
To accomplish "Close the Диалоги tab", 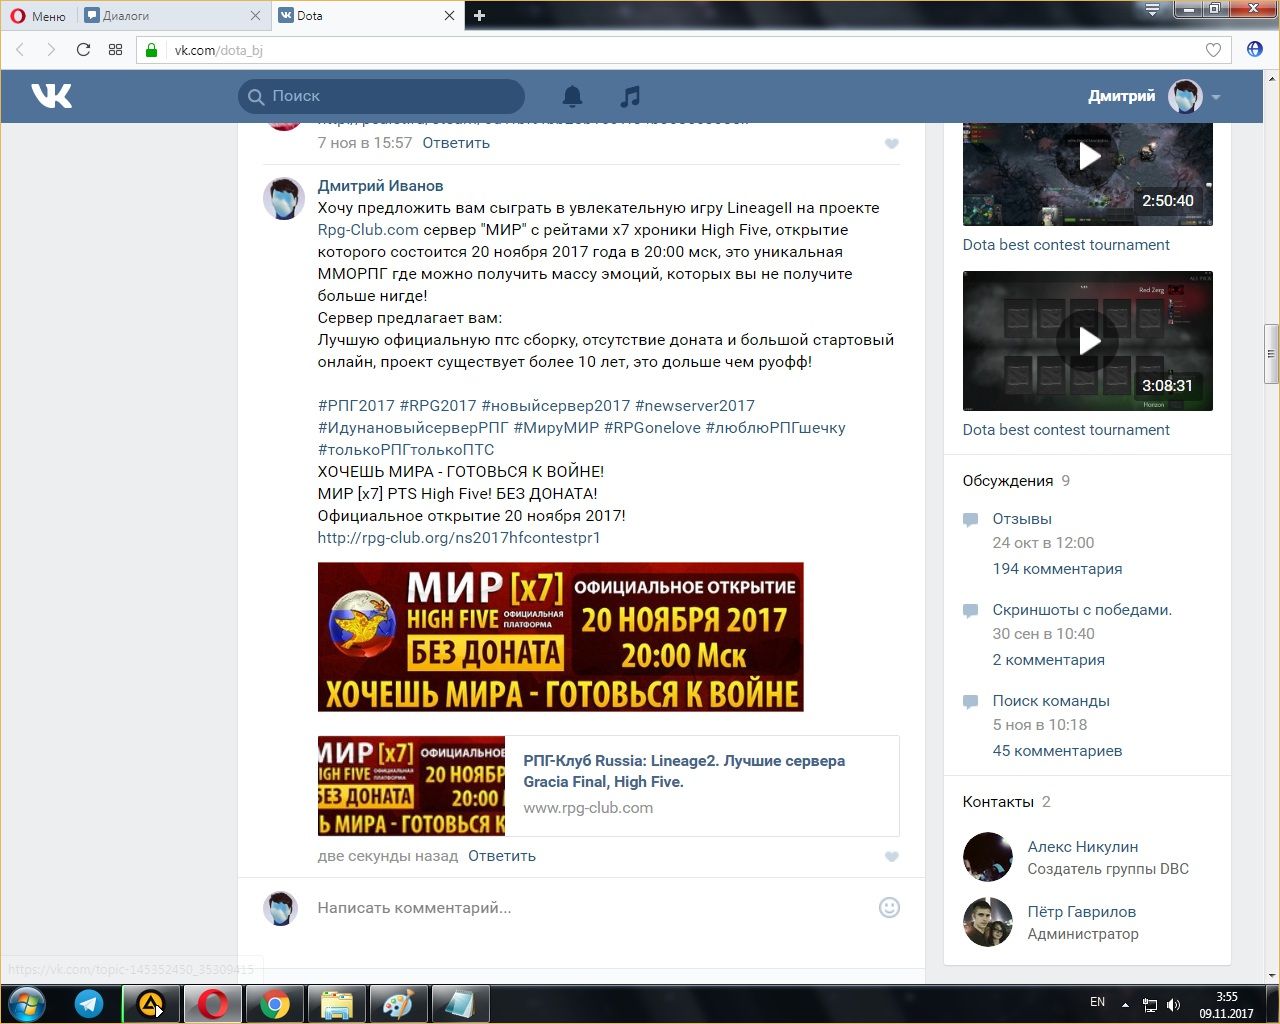I will coord(255,16).
